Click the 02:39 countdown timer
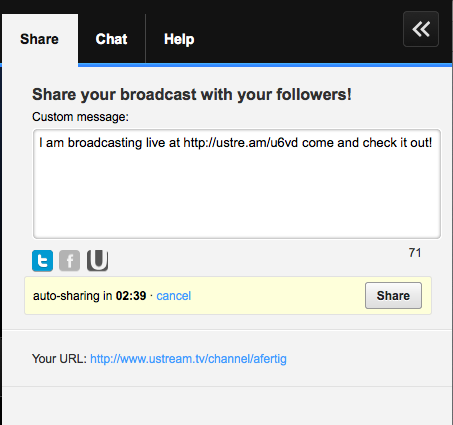453x425 pixels. (131, 296)
